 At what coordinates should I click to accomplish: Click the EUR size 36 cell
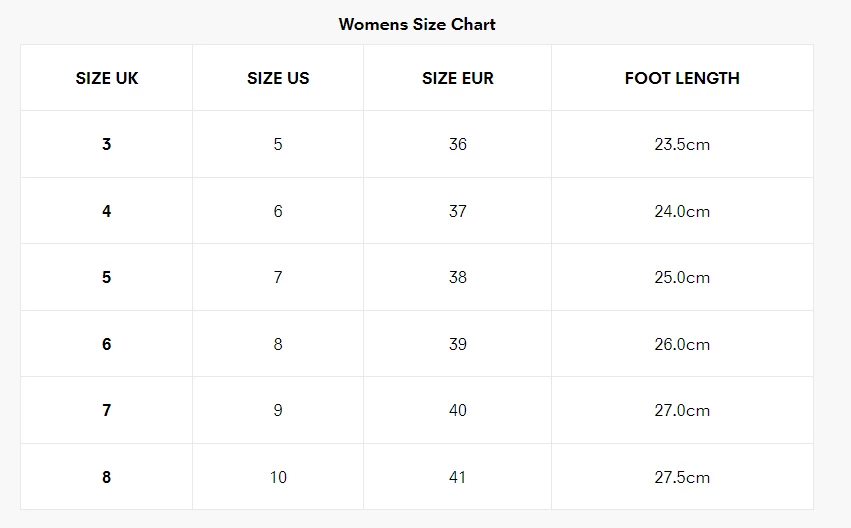pos(457,144)
